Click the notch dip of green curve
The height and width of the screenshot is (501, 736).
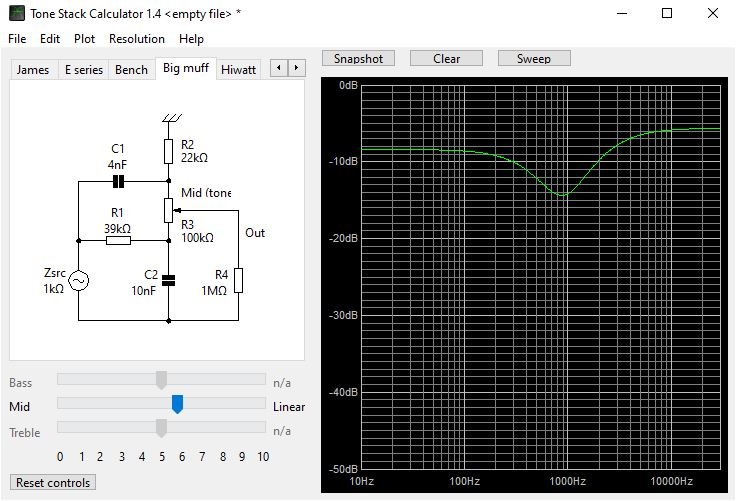(562, 194)
